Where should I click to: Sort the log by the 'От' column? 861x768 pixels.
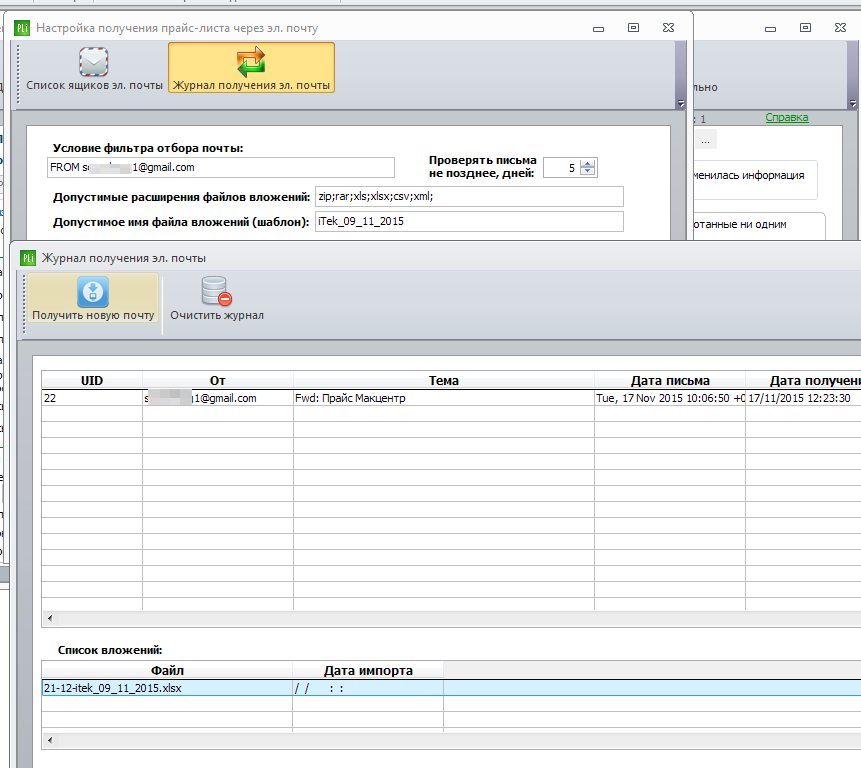click(x=217, y=380)
